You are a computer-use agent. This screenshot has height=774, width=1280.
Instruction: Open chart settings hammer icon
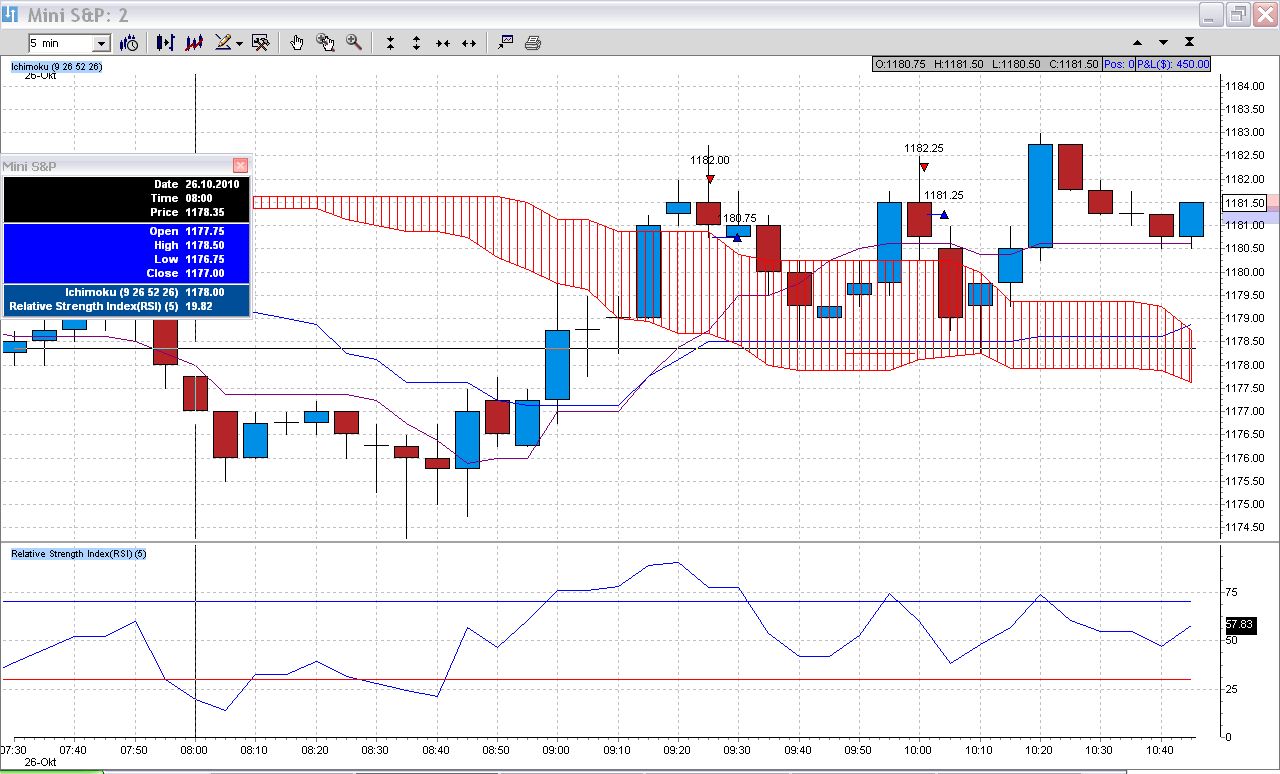261,43
